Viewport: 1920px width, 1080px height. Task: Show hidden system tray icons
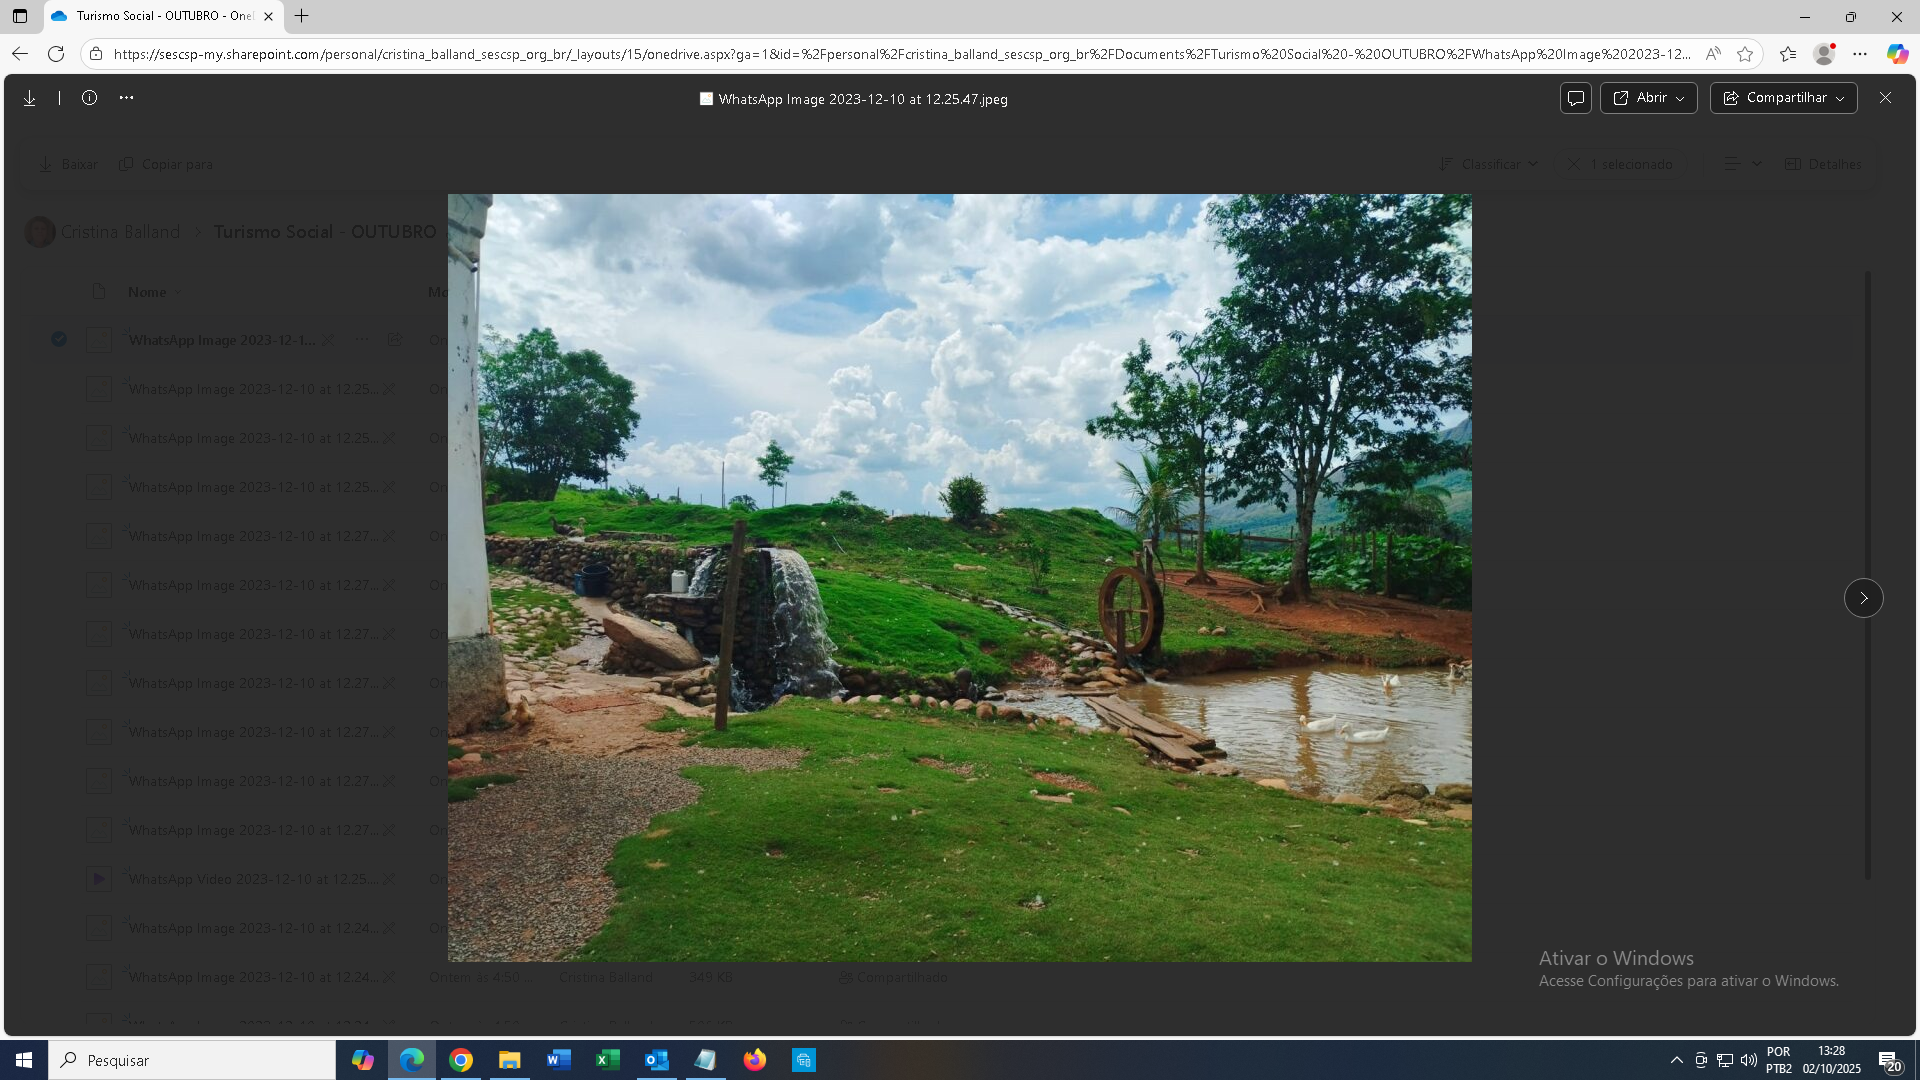coord(1676,1060)
